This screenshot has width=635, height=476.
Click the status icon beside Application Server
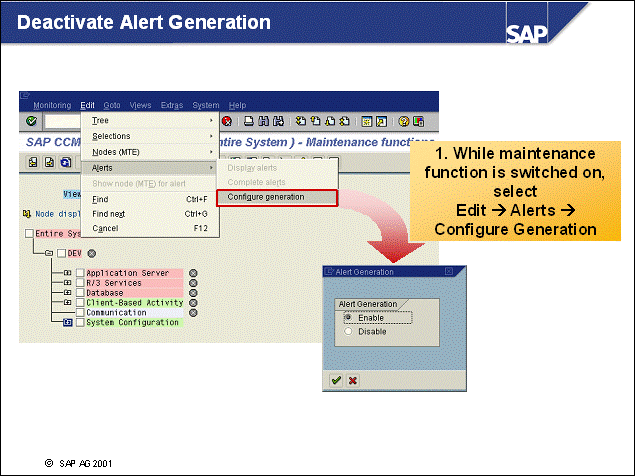(193, 273)
